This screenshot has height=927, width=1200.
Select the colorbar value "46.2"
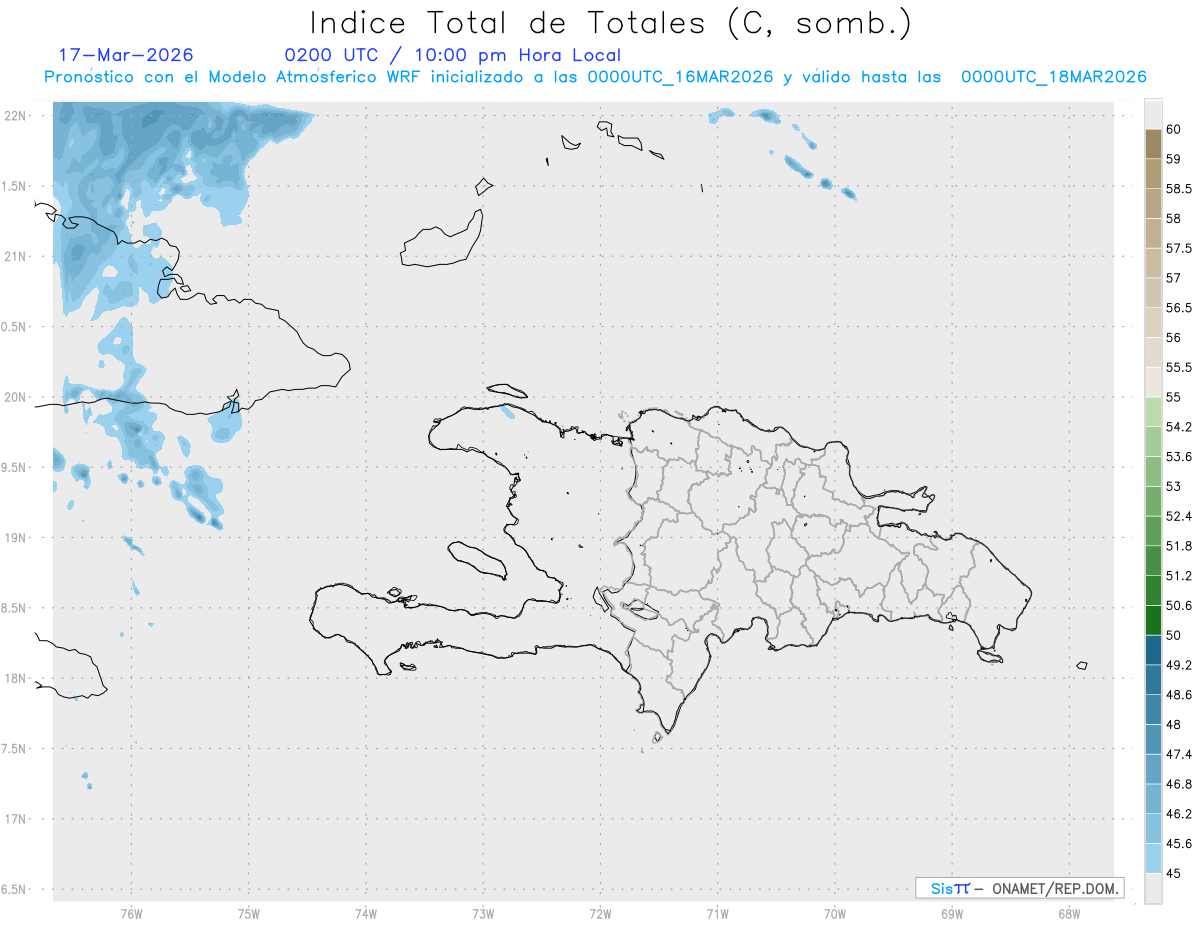pos(1178,814)
